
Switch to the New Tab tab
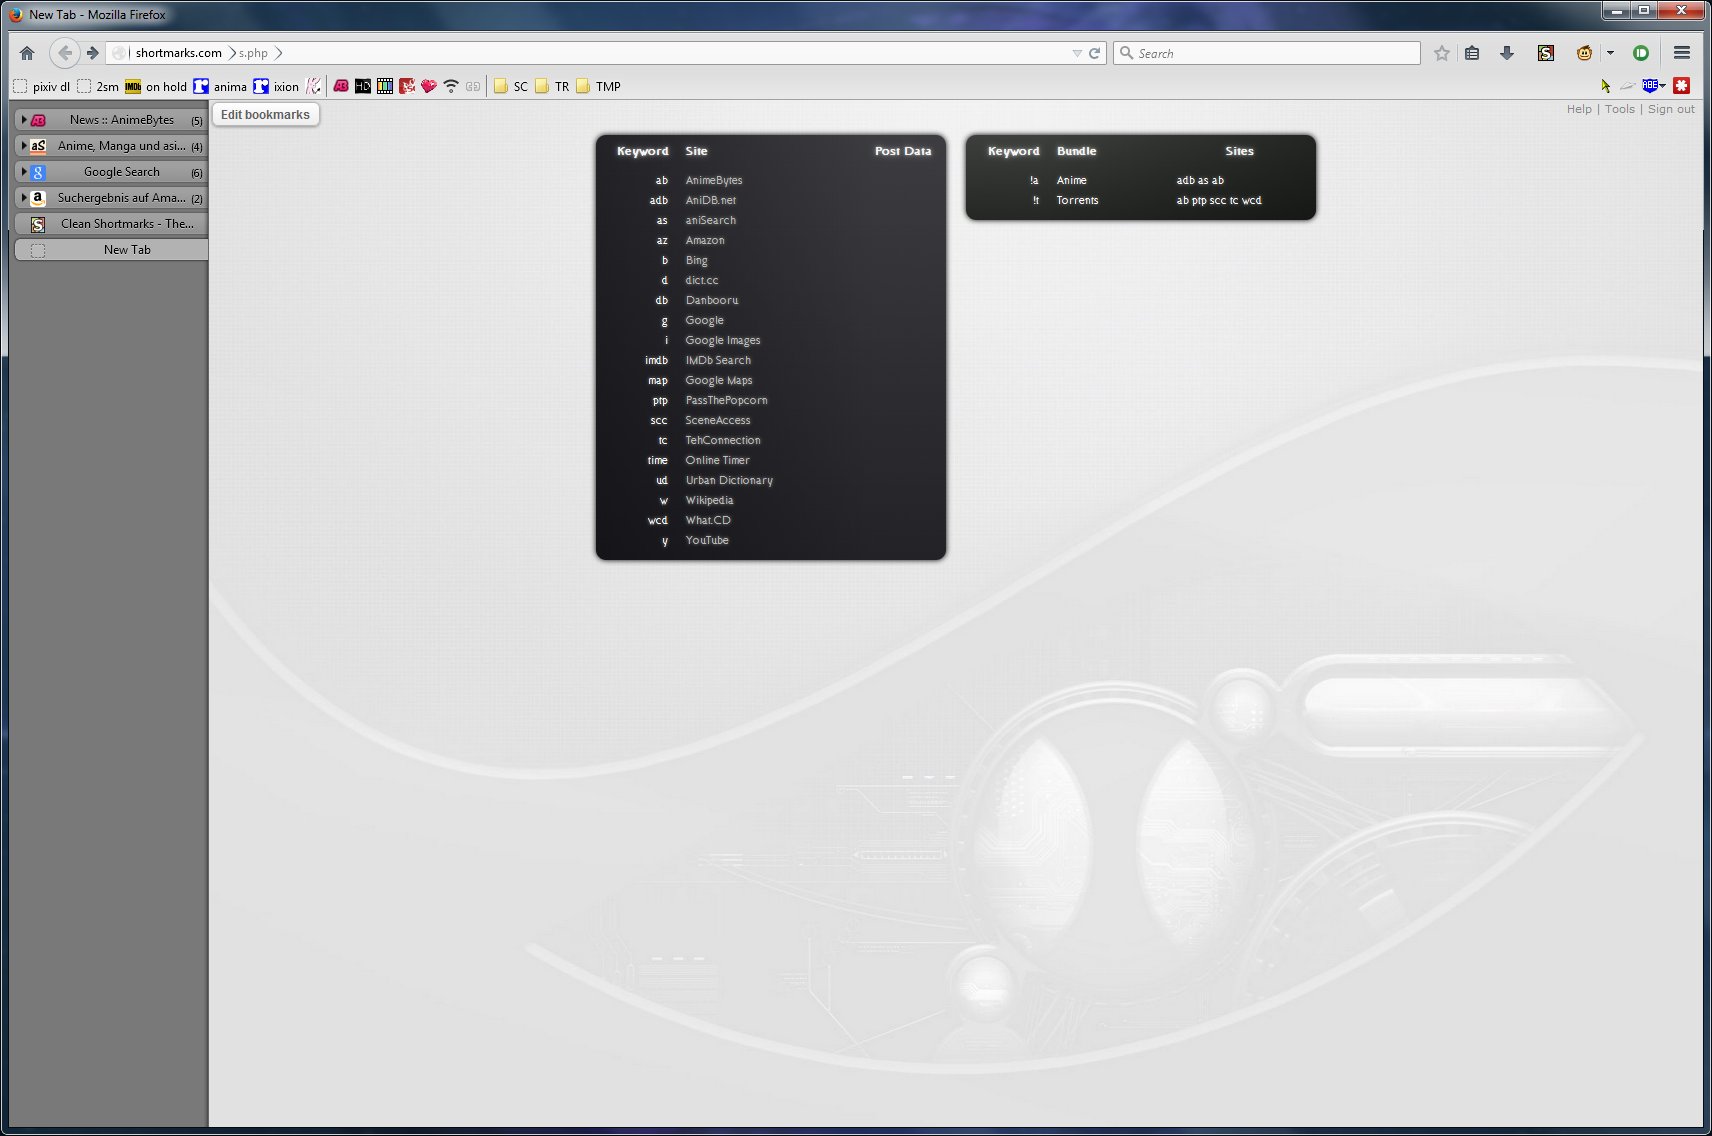112,250
